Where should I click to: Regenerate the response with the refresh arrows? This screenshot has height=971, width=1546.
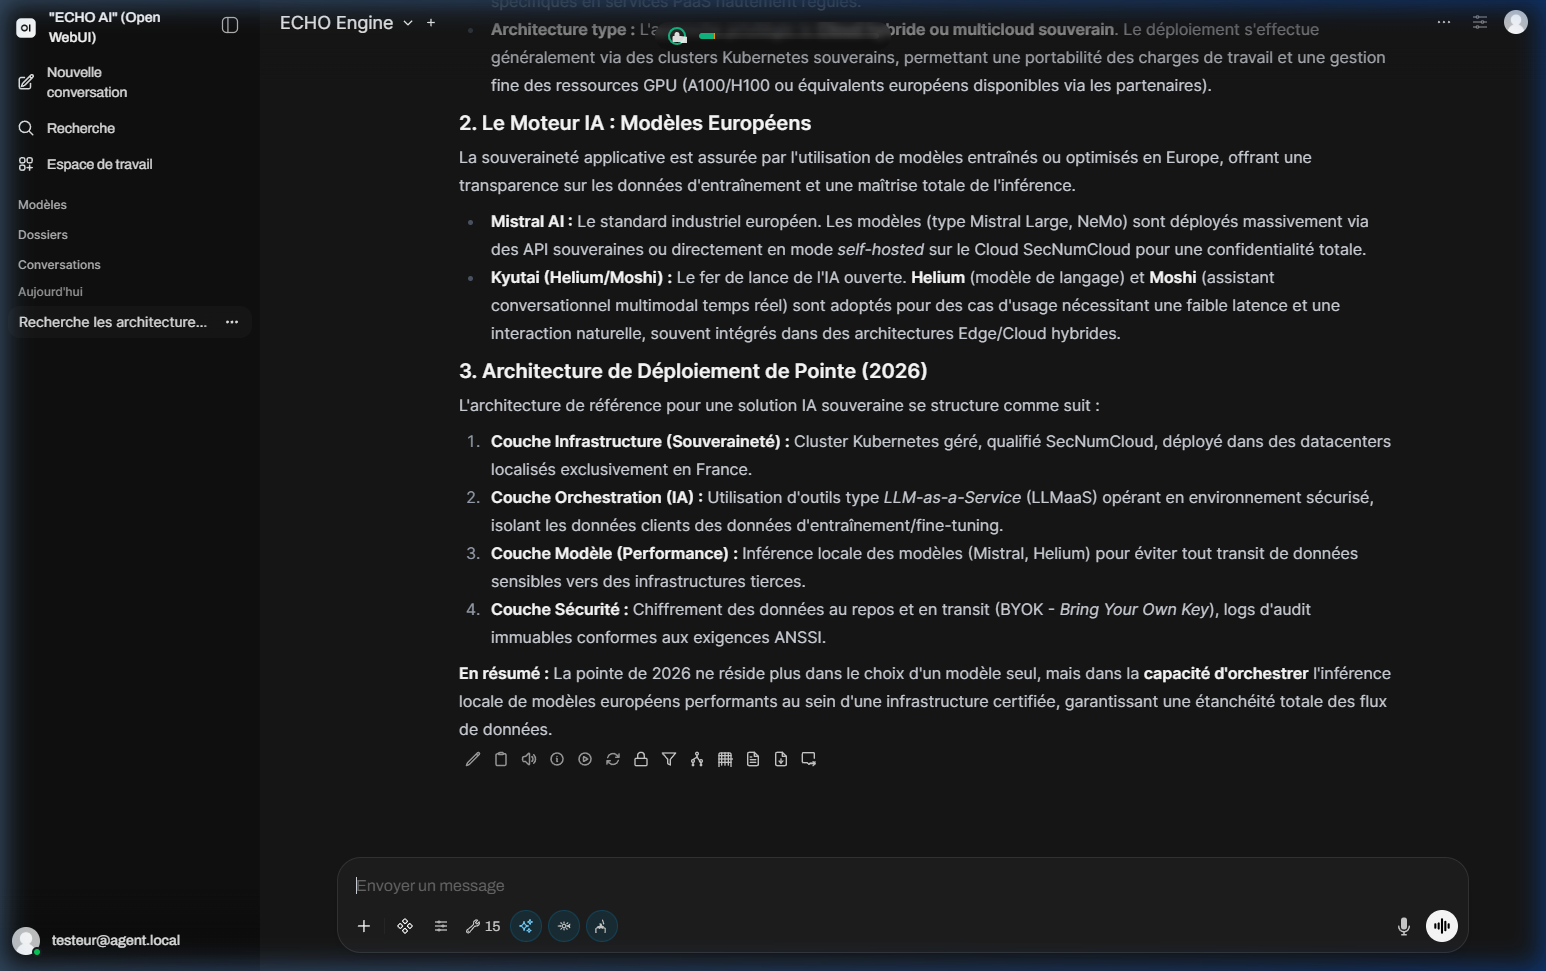click(x=613, y=759)
